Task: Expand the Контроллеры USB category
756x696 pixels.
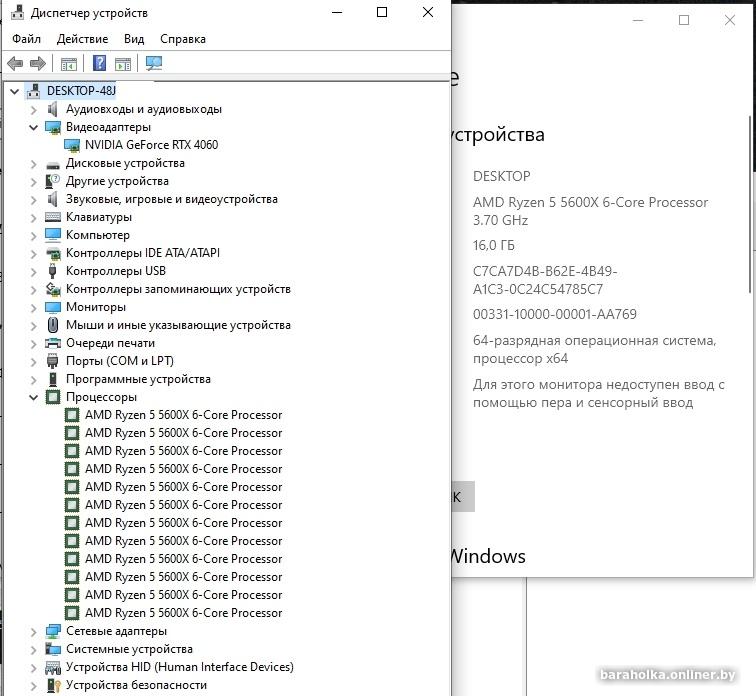Action: [x=34, y=272]
